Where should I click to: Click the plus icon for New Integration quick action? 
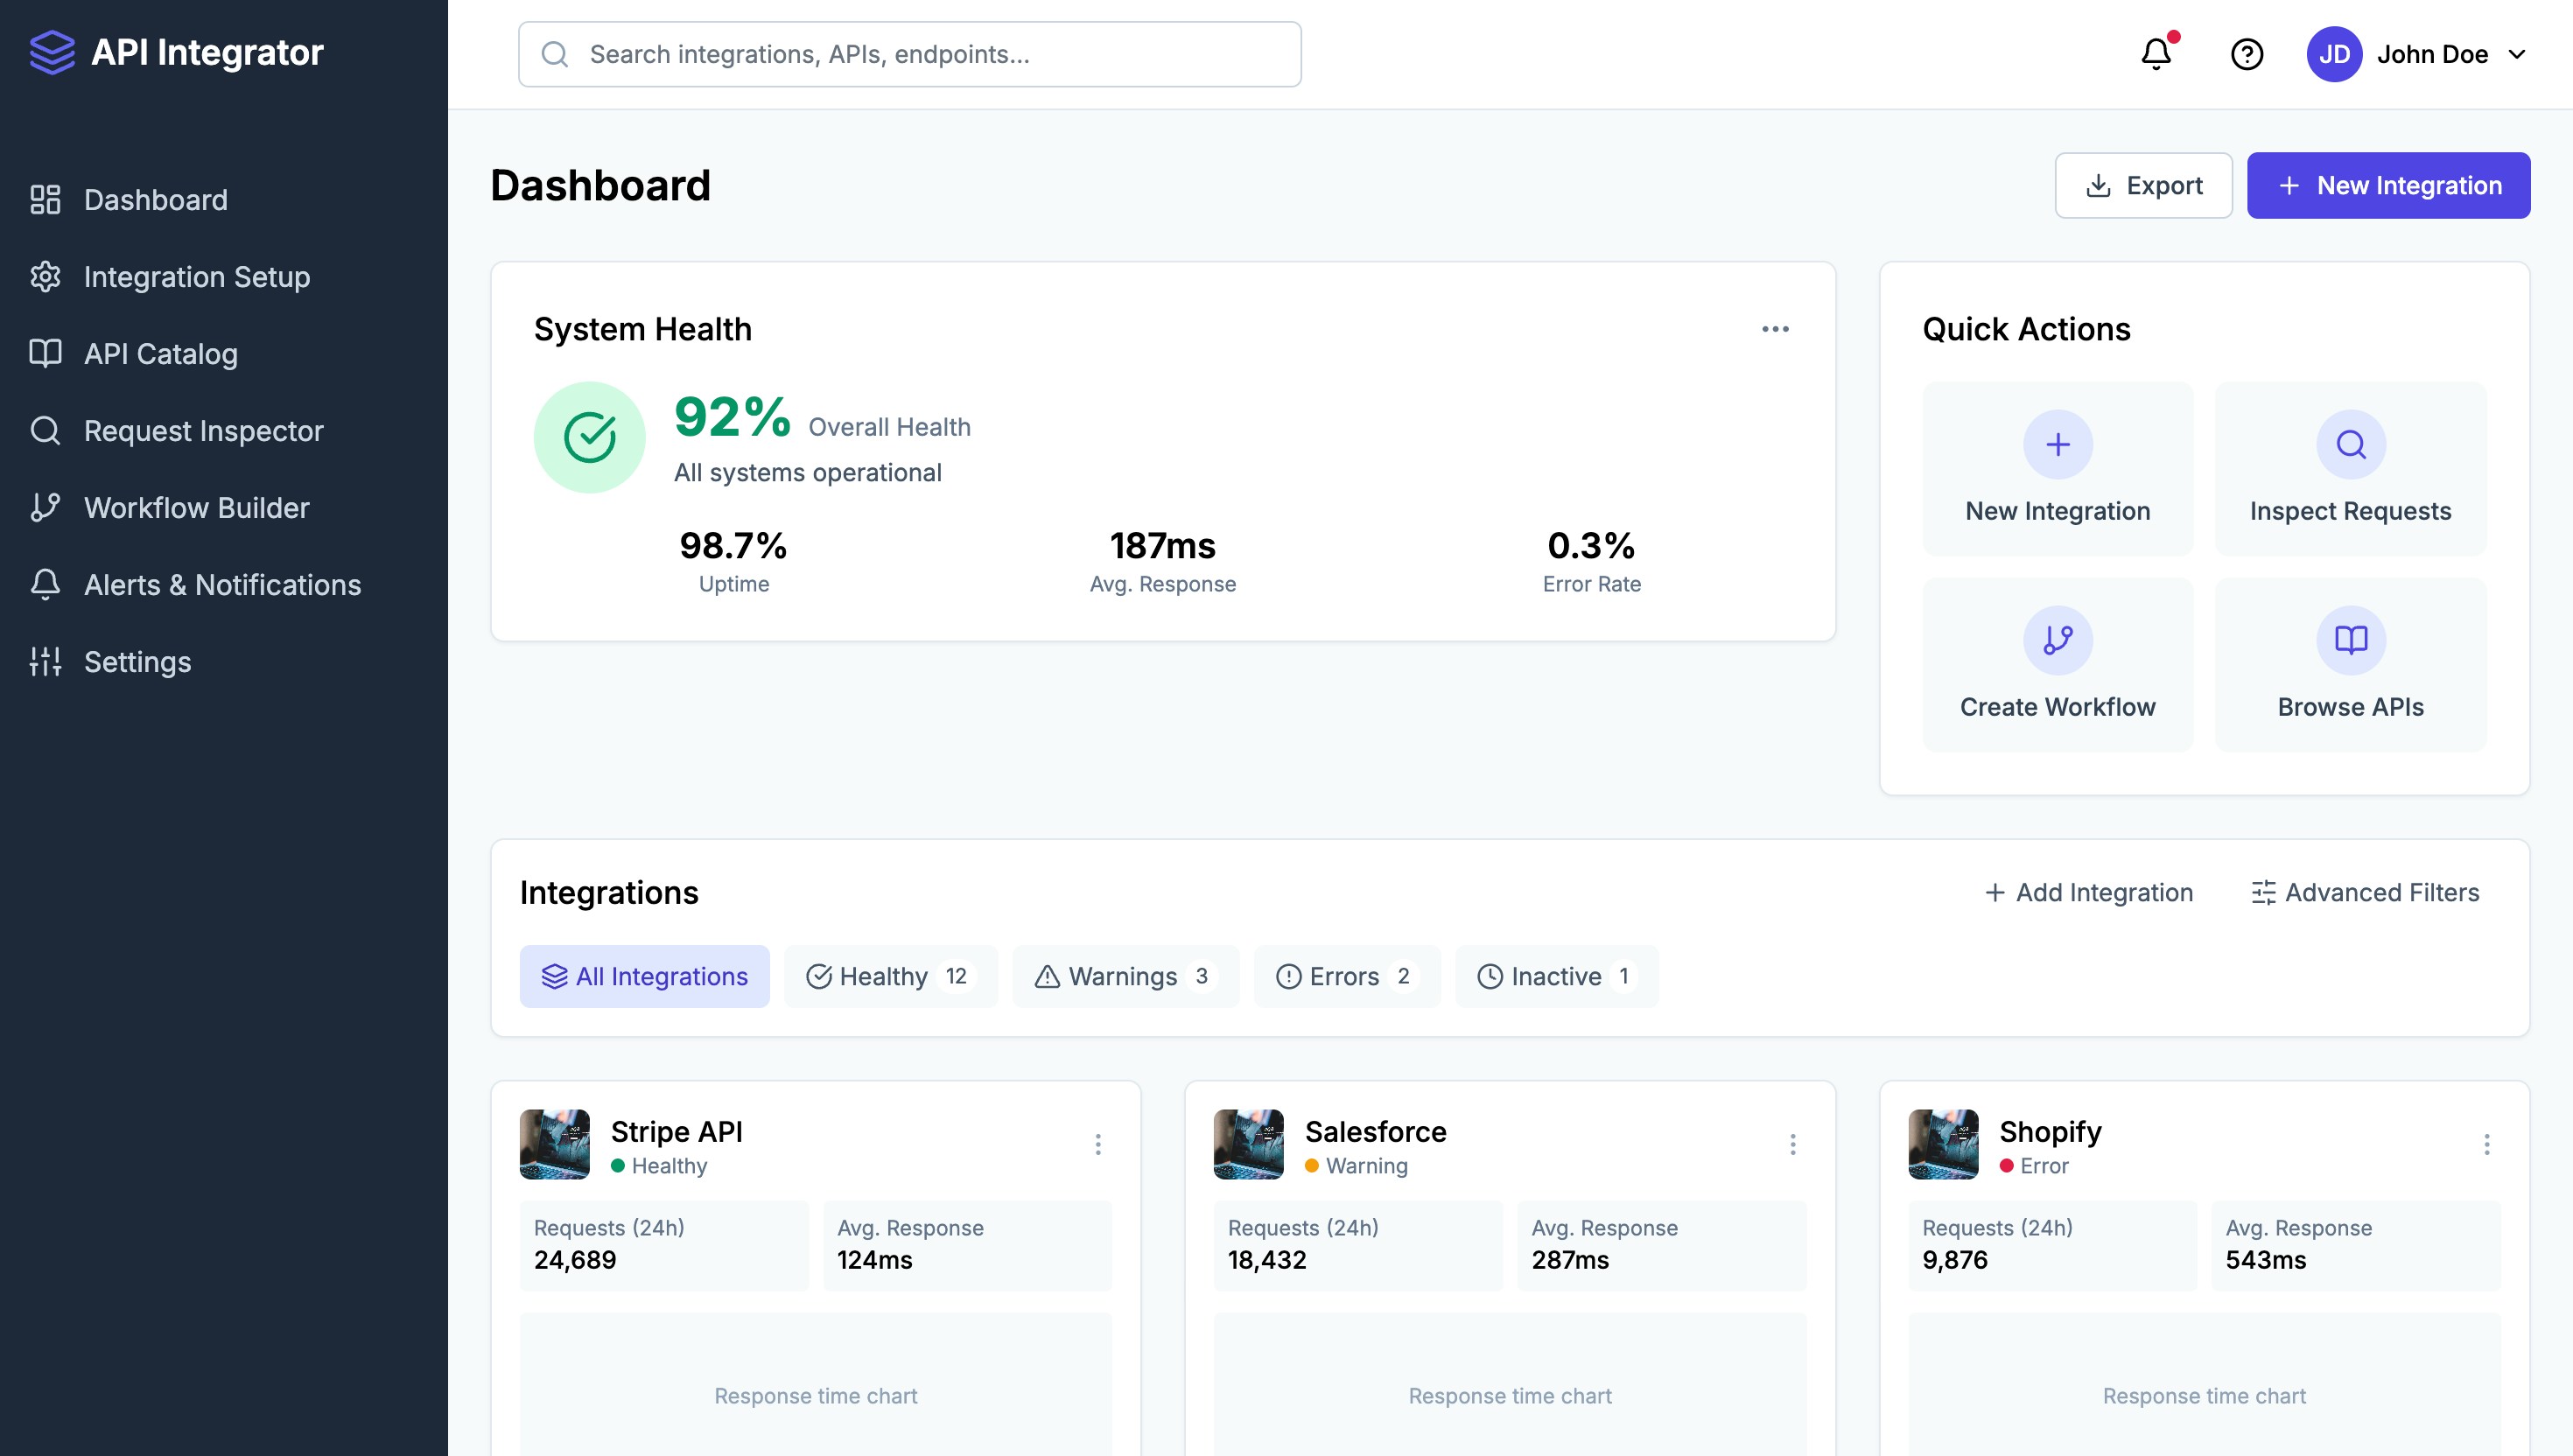point(2057,445)
